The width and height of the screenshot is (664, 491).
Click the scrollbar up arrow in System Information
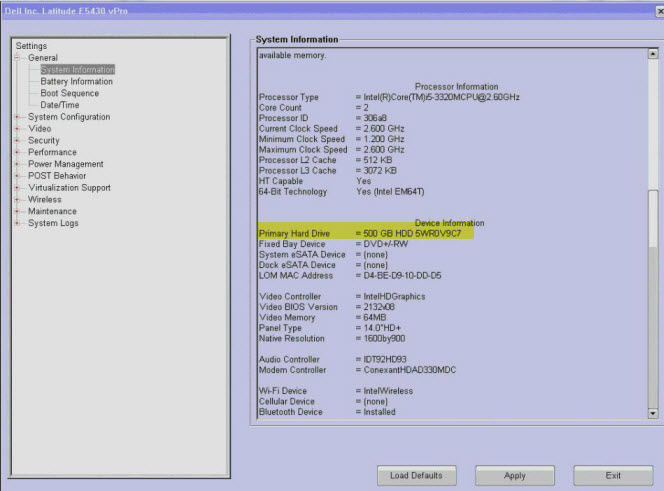653,55
